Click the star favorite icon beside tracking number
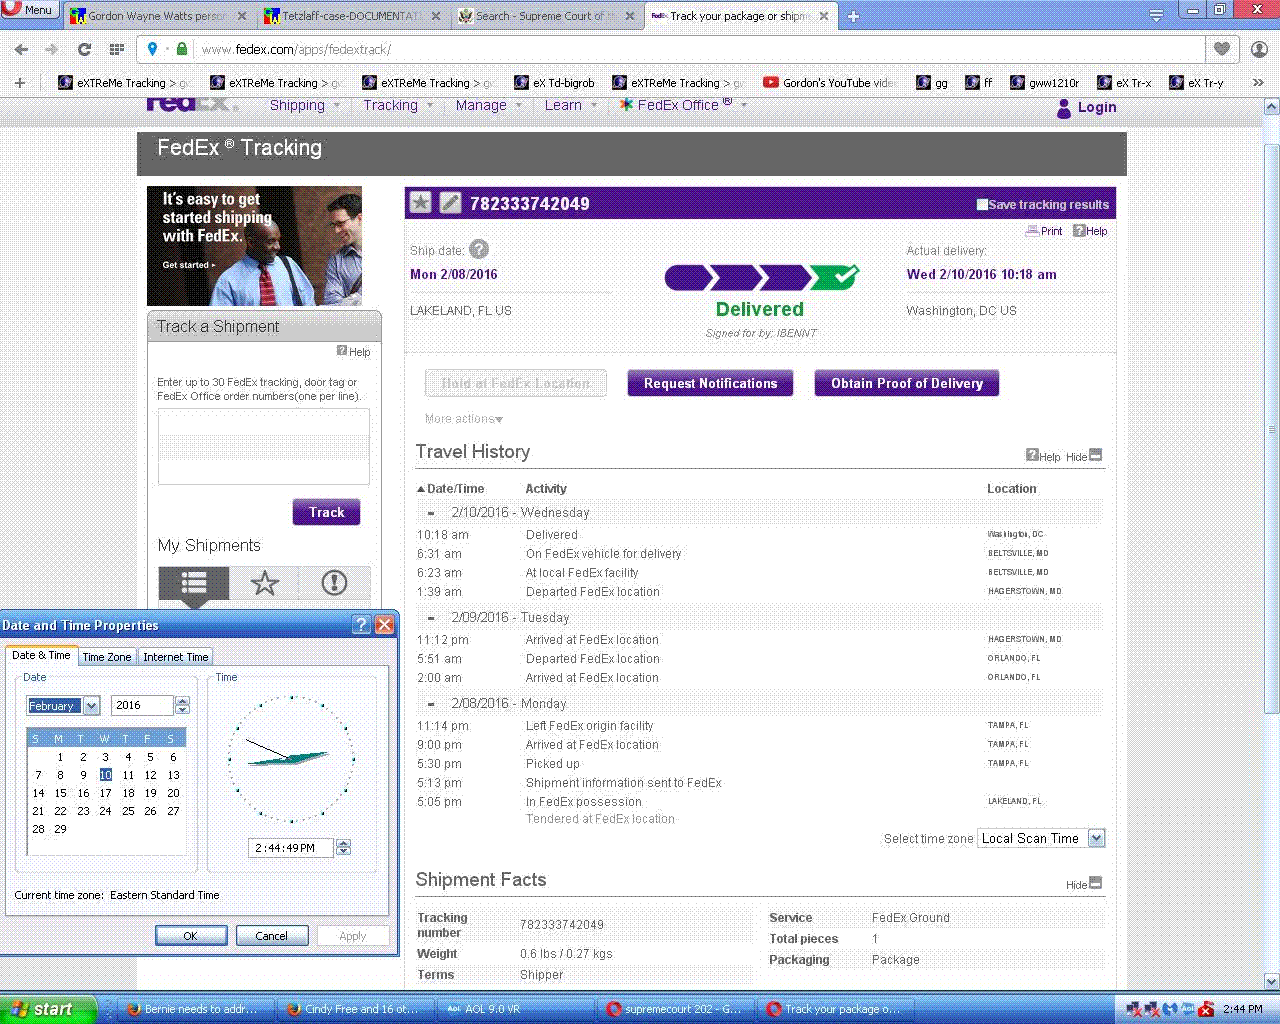 421,203
